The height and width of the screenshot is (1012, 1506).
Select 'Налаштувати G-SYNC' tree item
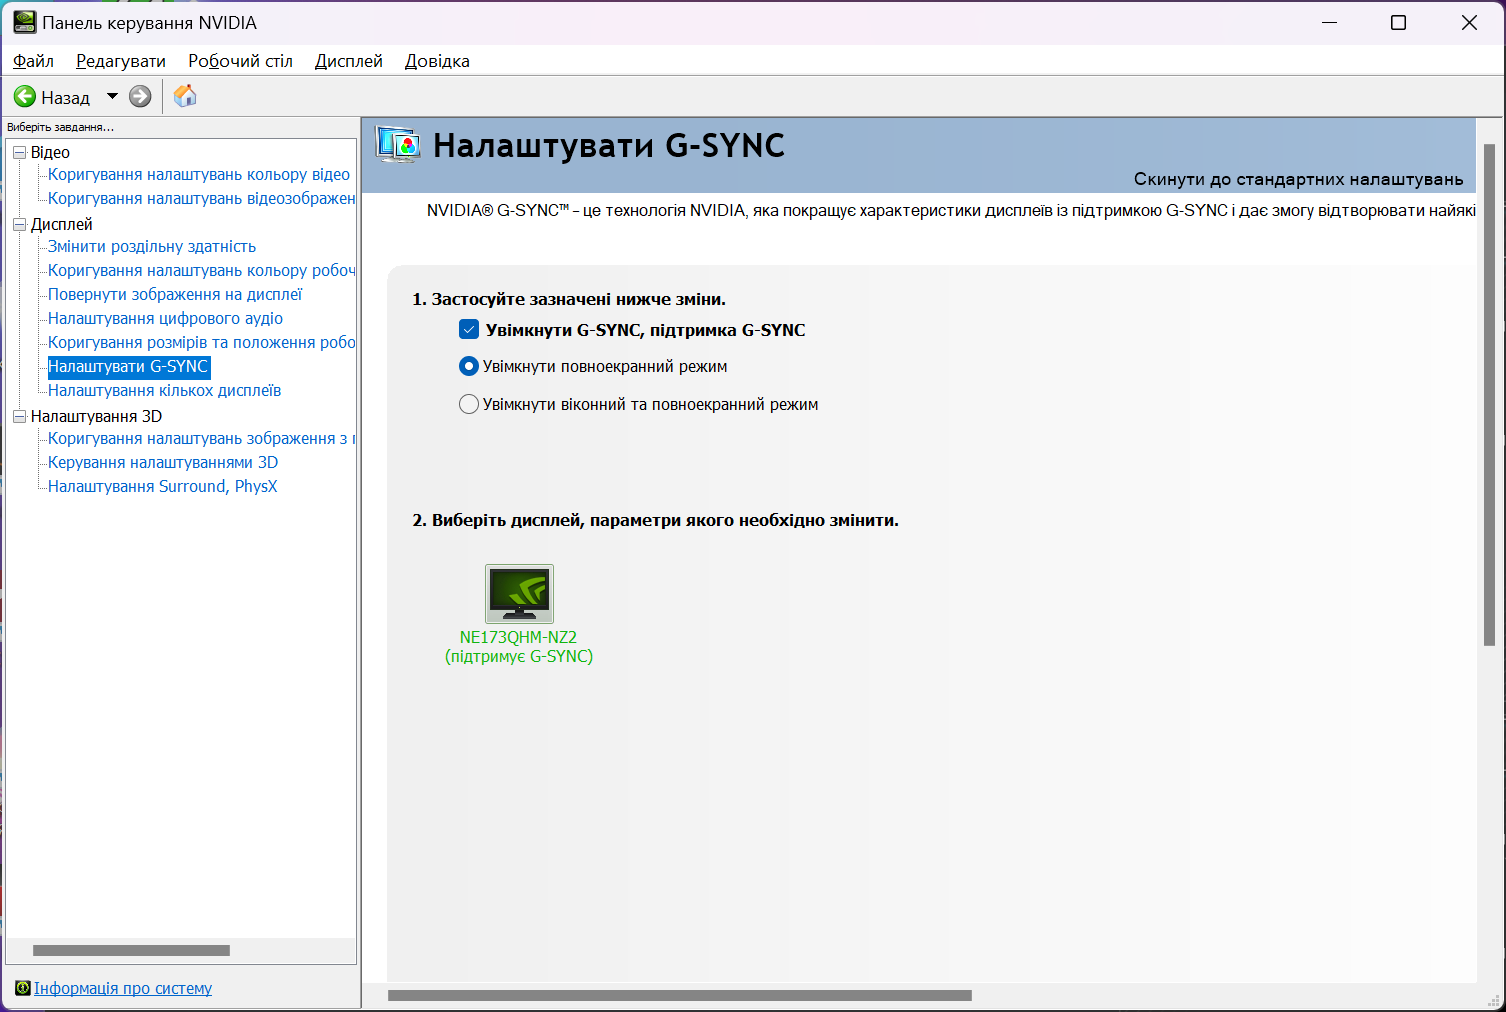click(129, 366)
